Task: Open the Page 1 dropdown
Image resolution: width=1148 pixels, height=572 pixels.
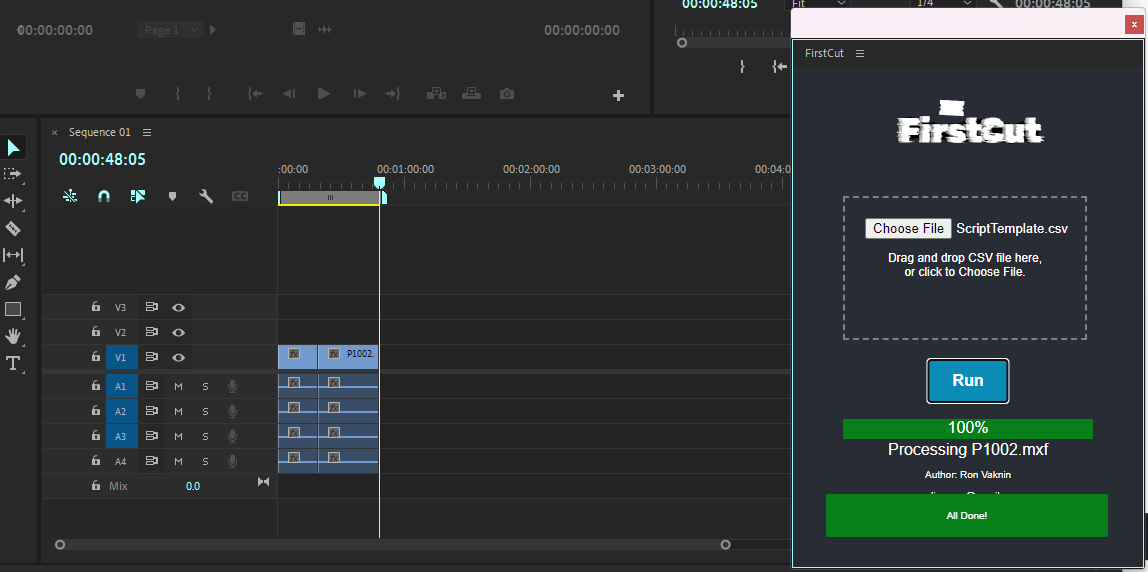Action: pos(170,30)
